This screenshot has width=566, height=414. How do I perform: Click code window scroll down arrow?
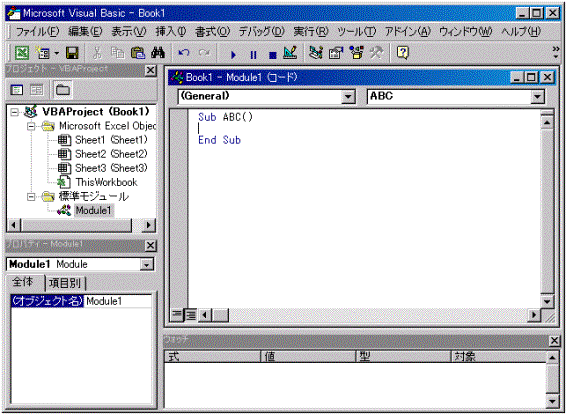(547, 302)
